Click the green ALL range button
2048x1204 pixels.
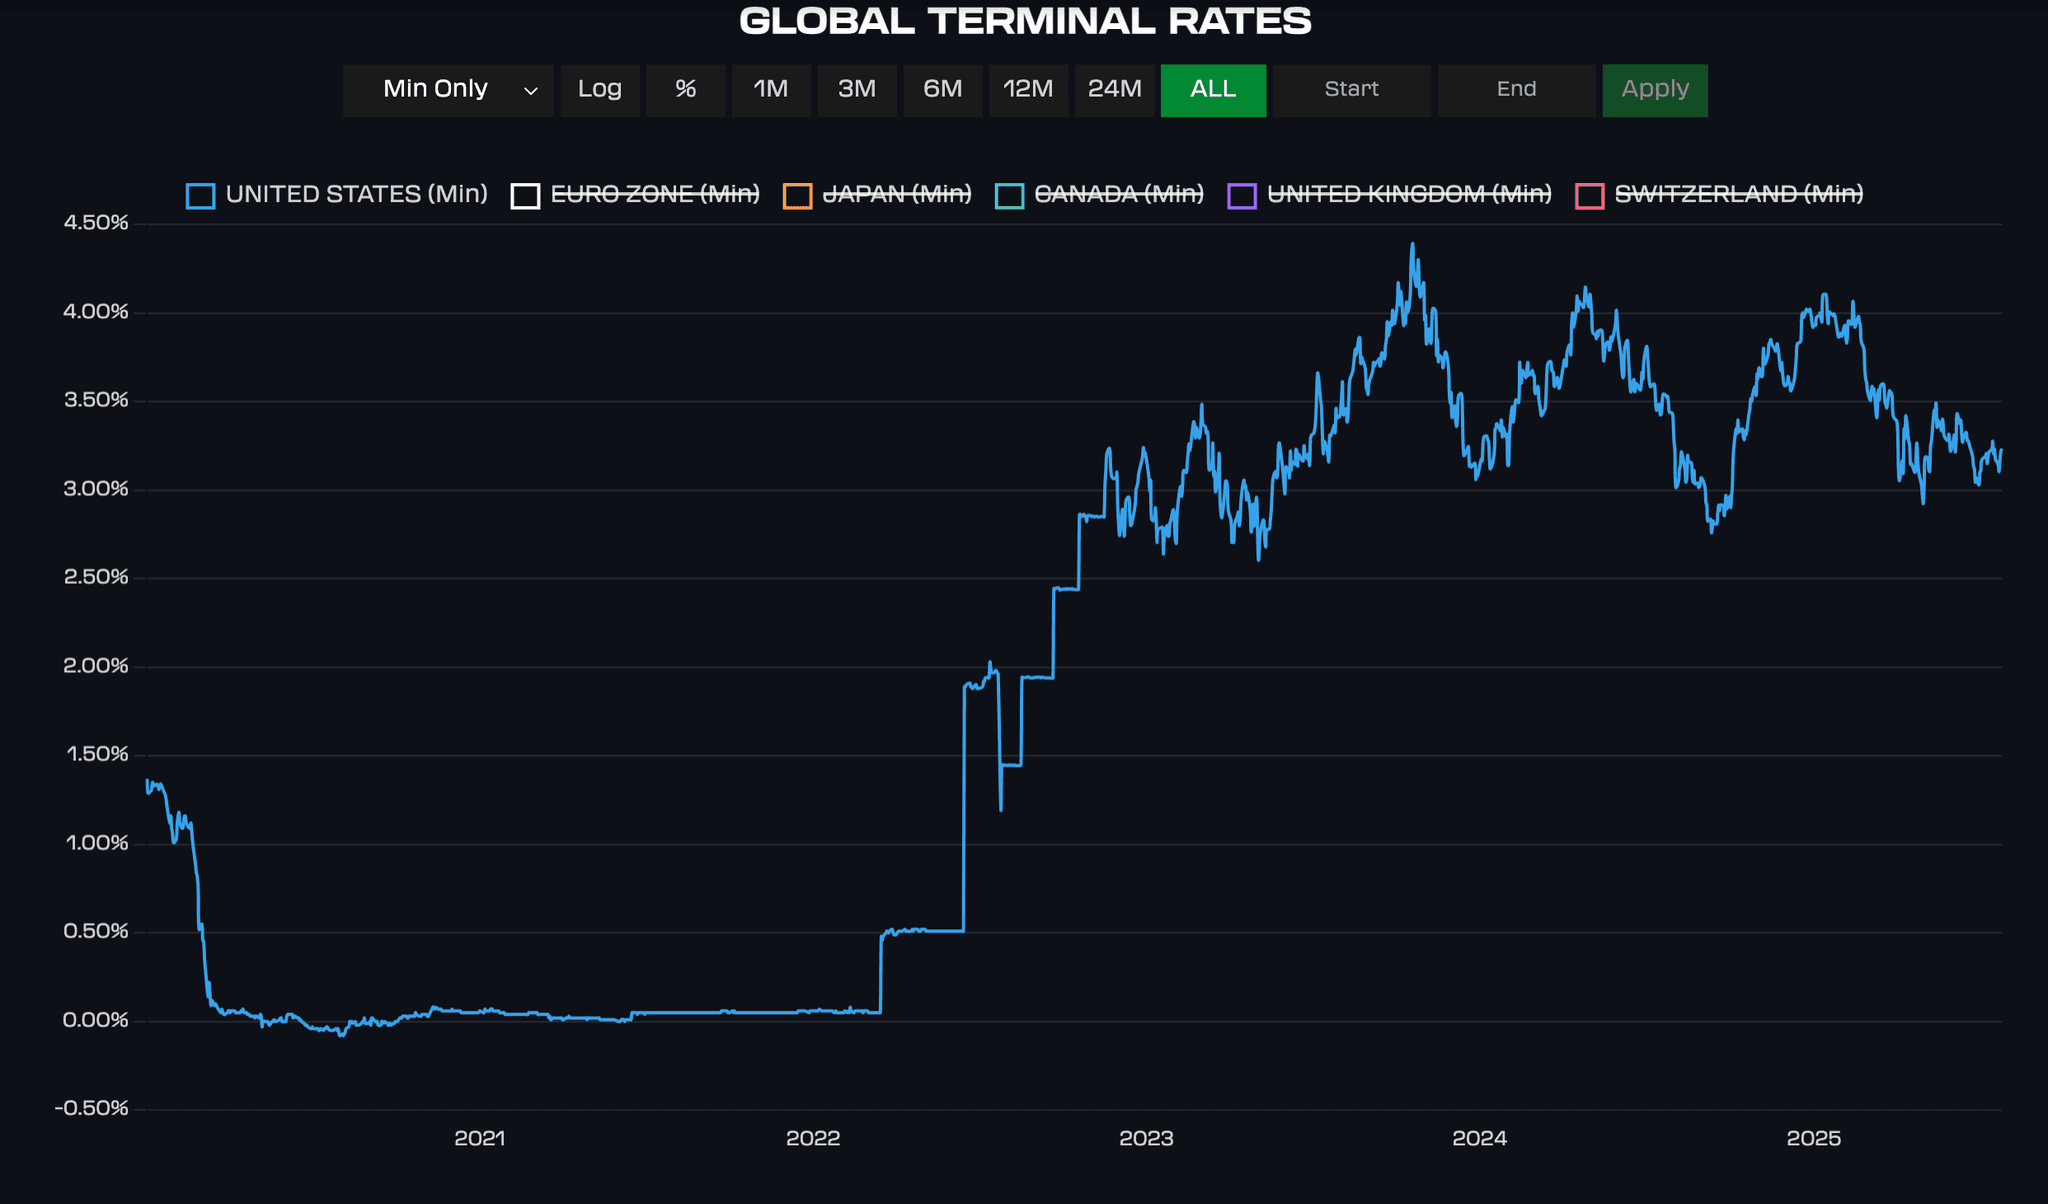coord(1213,90)
